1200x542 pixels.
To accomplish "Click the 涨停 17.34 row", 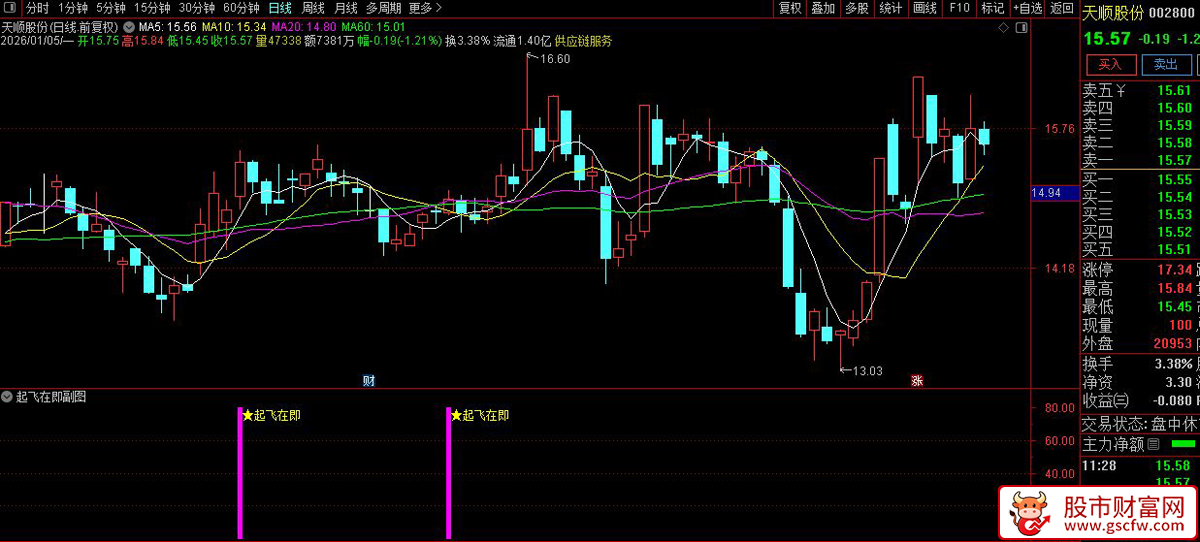I will (1139, 270).
